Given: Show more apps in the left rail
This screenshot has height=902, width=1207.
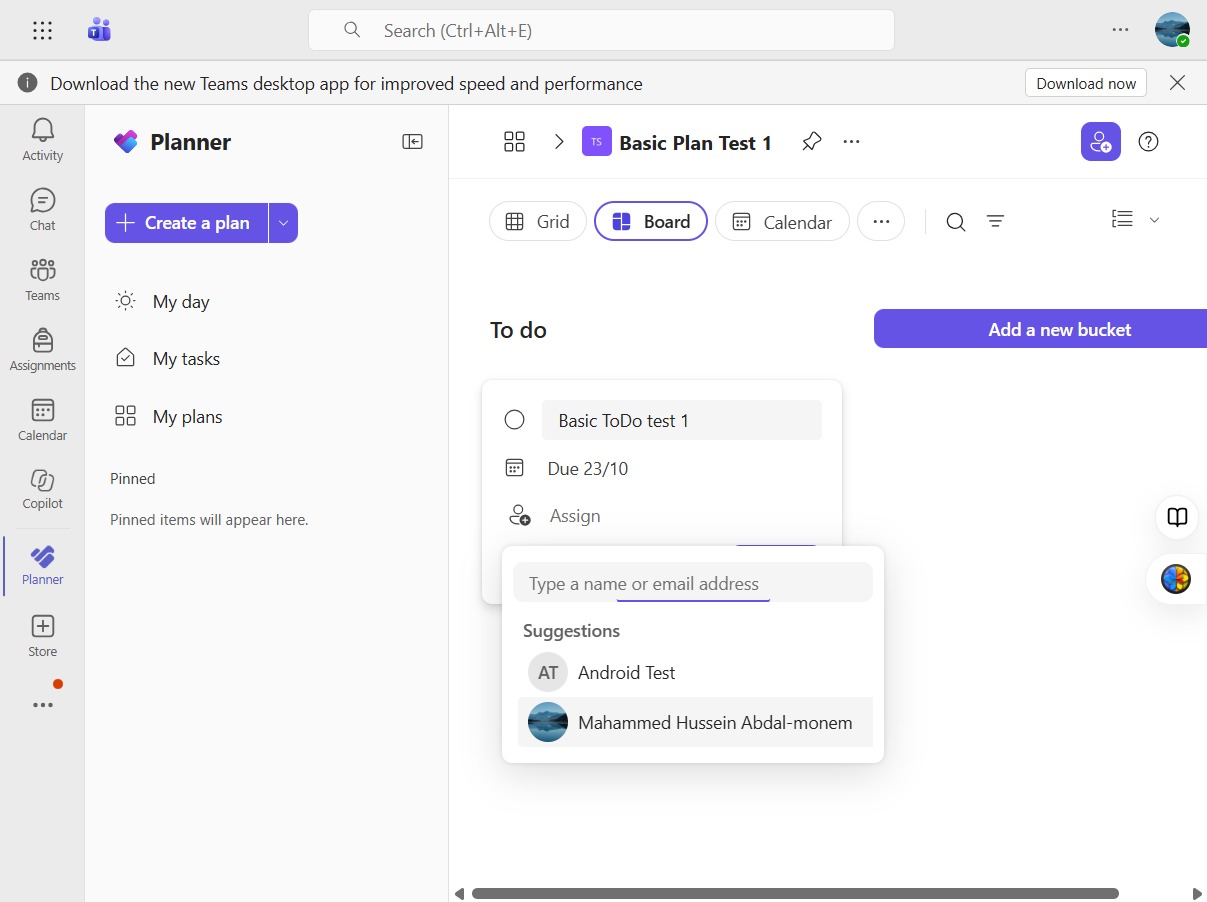Looking at the screenshot, I should 42,705.
